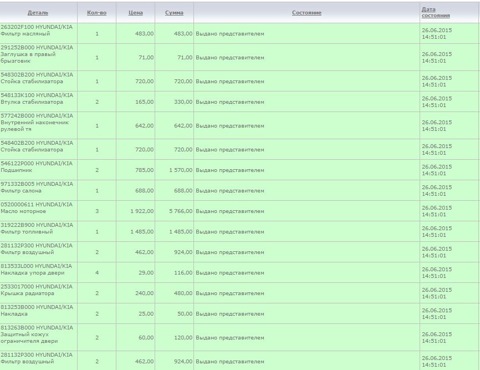Select the Масло моторное part cell

pos(38,211)
